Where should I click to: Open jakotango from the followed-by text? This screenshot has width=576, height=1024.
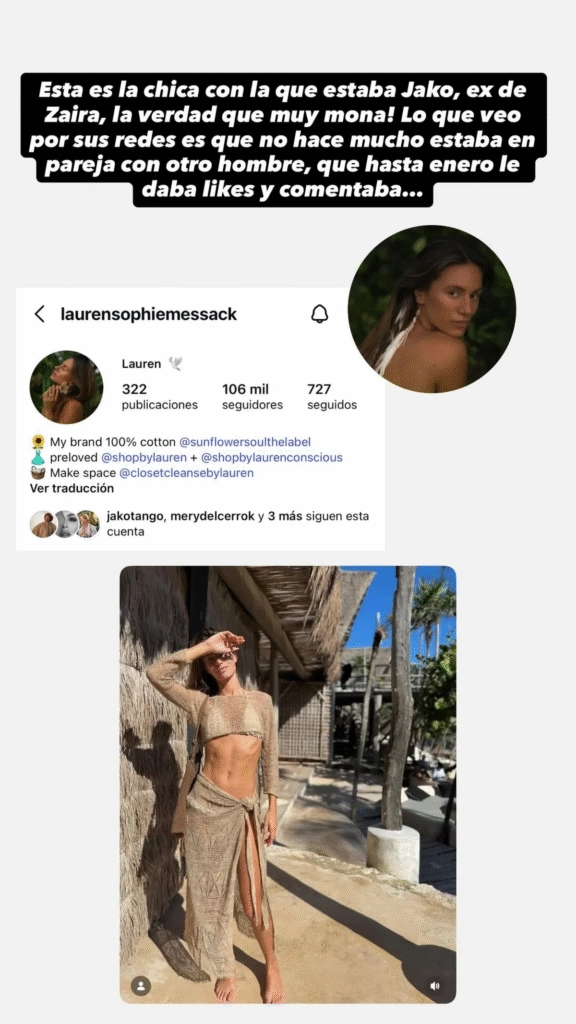(x=135, y=516)
